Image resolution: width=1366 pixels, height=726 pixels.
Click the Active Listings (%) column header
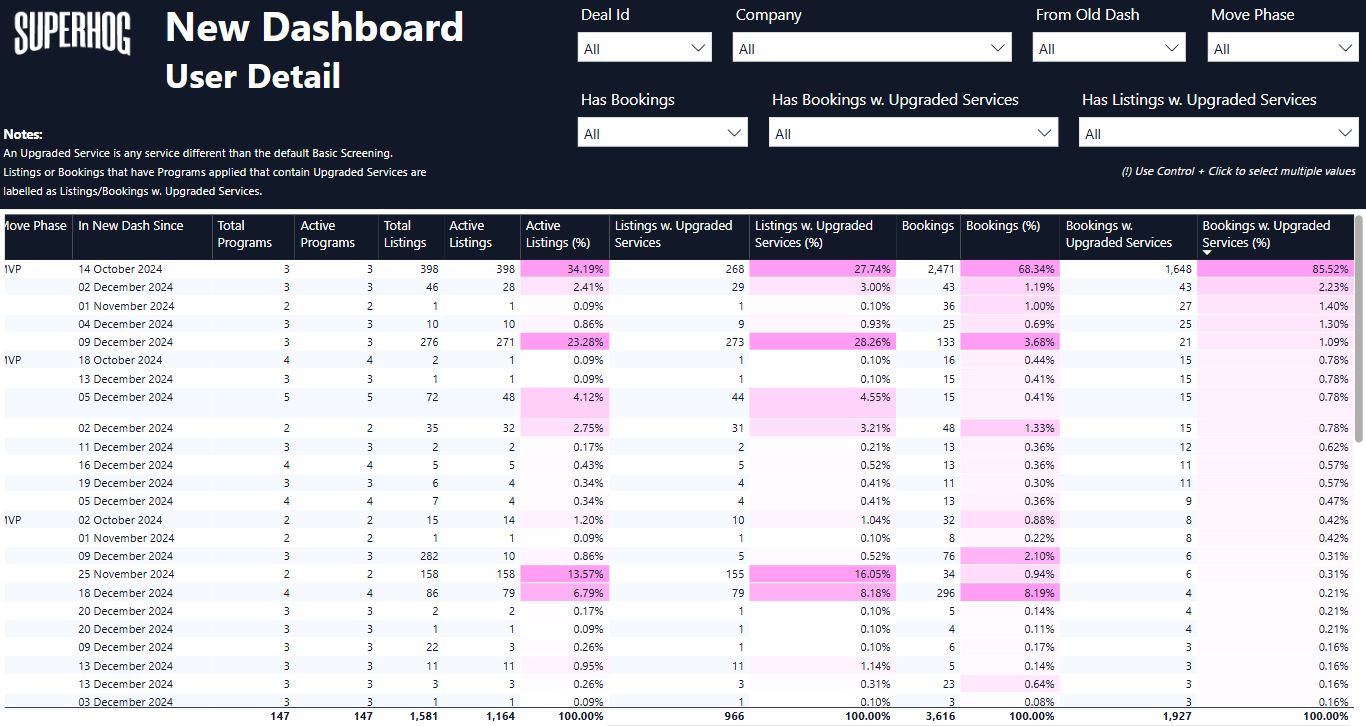[x=557, y=234]
